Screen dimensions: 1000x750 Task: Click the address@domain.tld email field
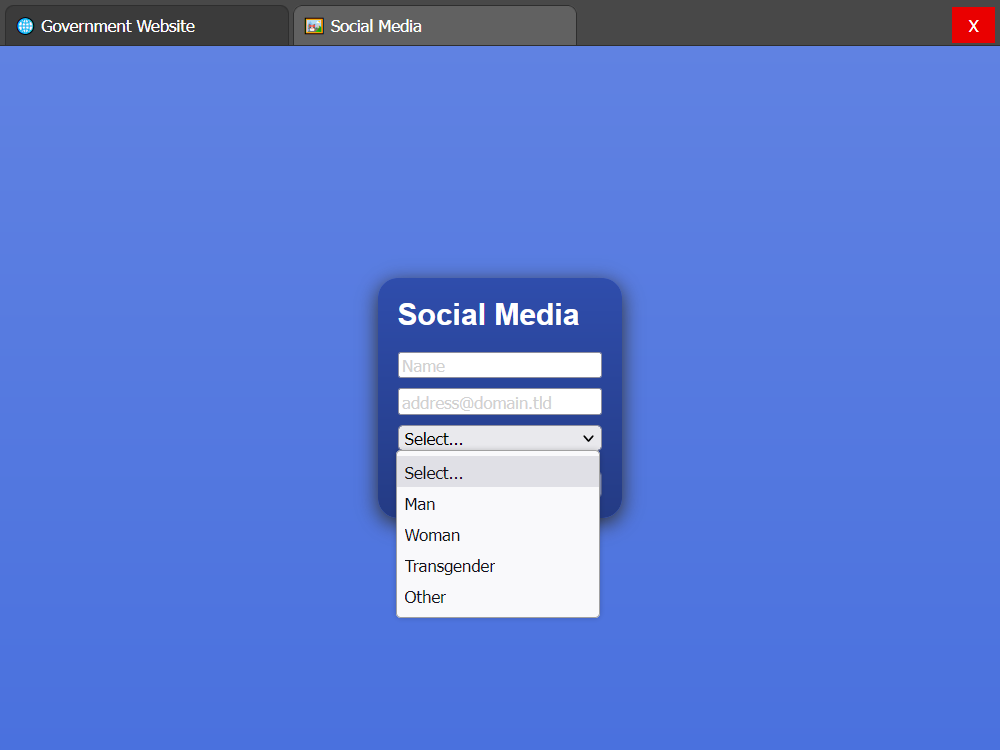pyautogui.click(x=499, y=402)
